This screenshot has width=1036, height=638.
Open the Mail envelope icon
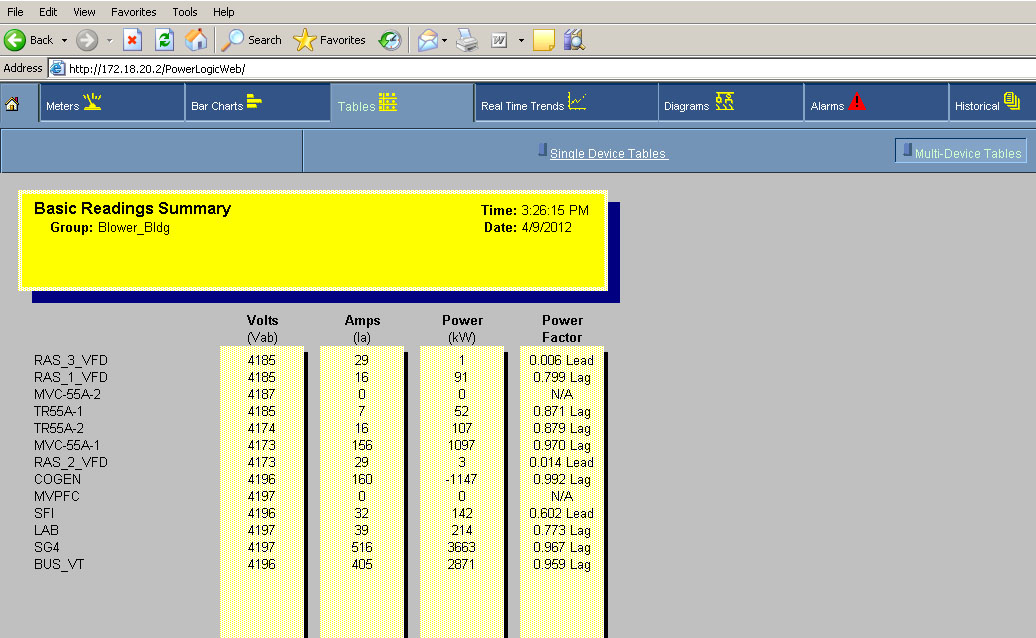427,40
